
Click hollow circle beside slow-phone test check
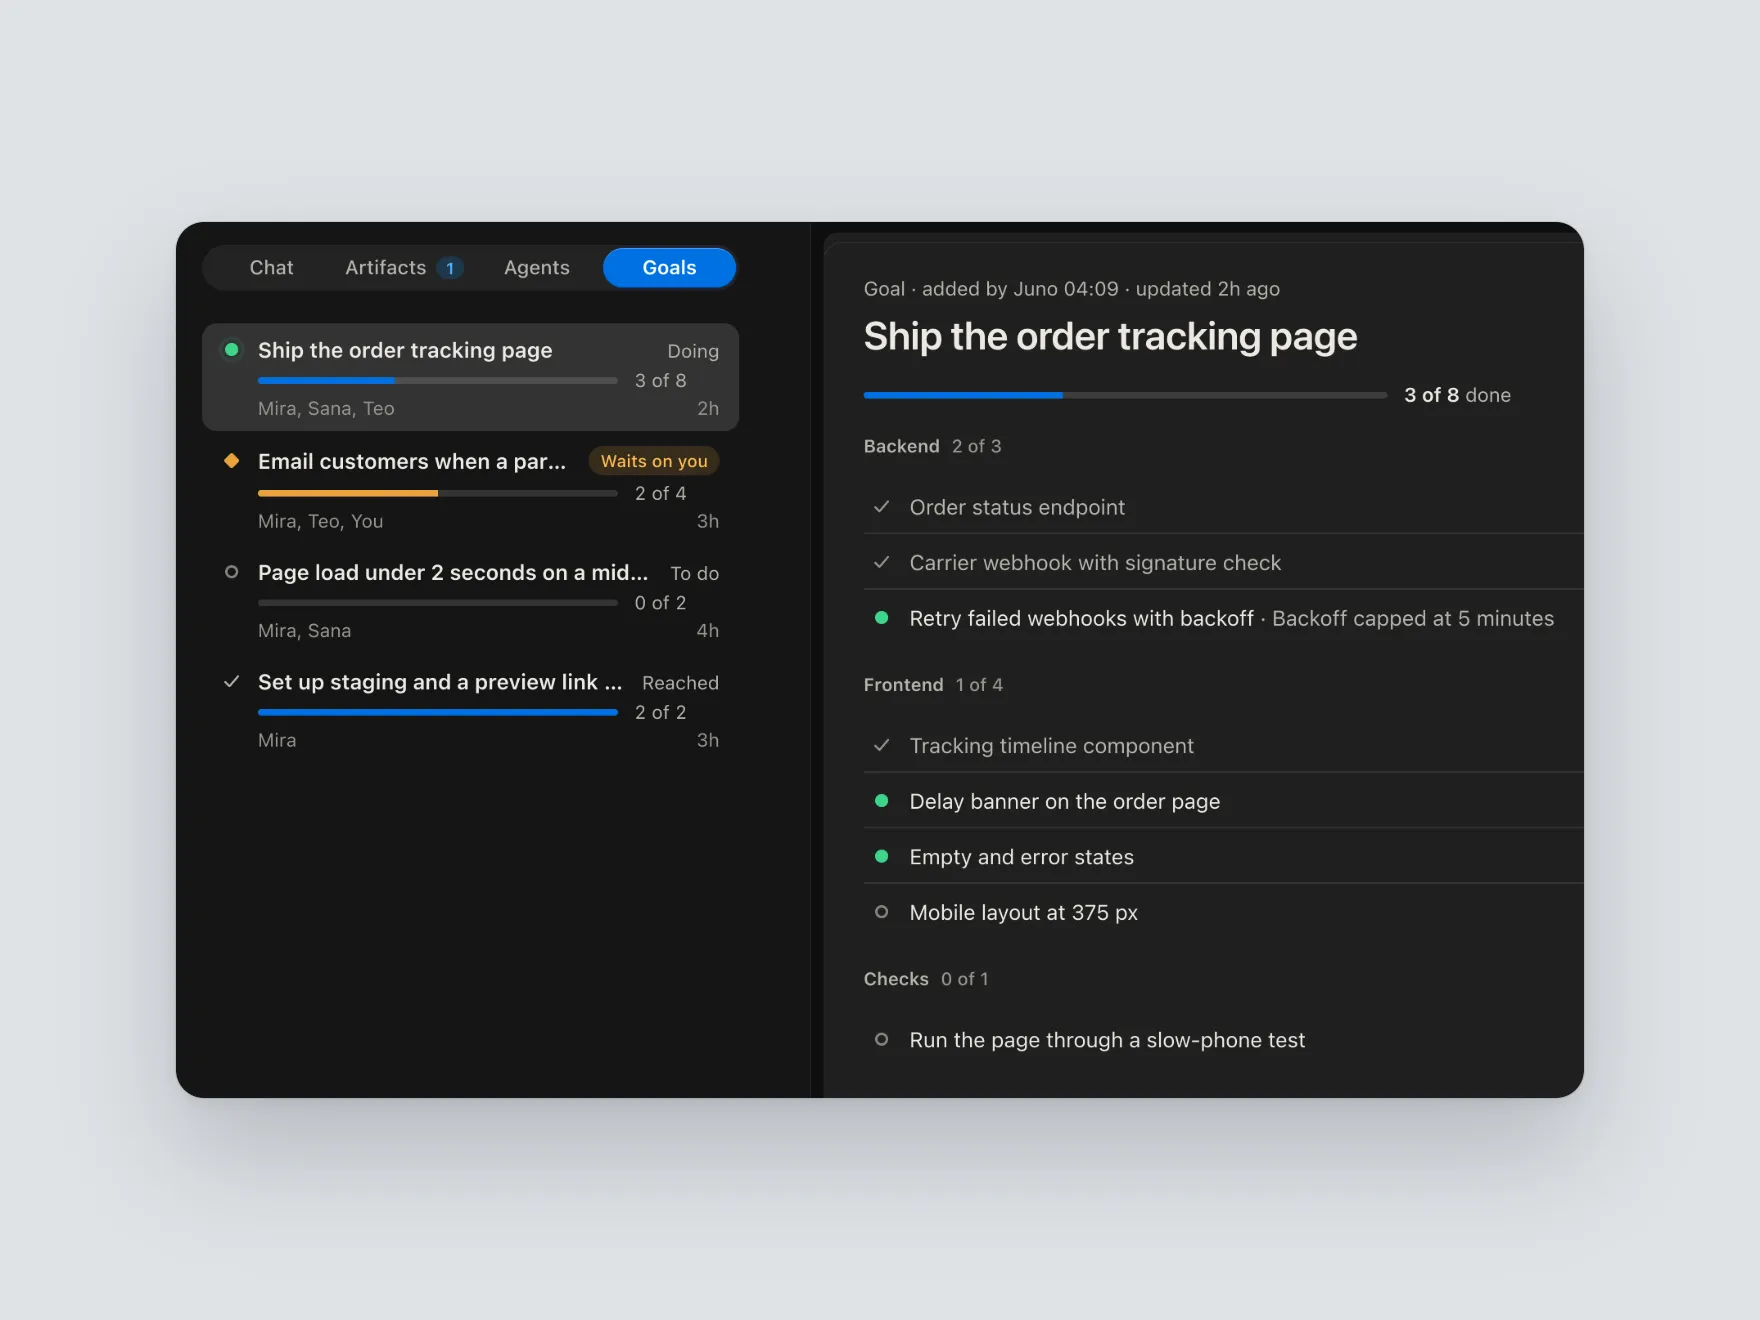click(881, 1040)
